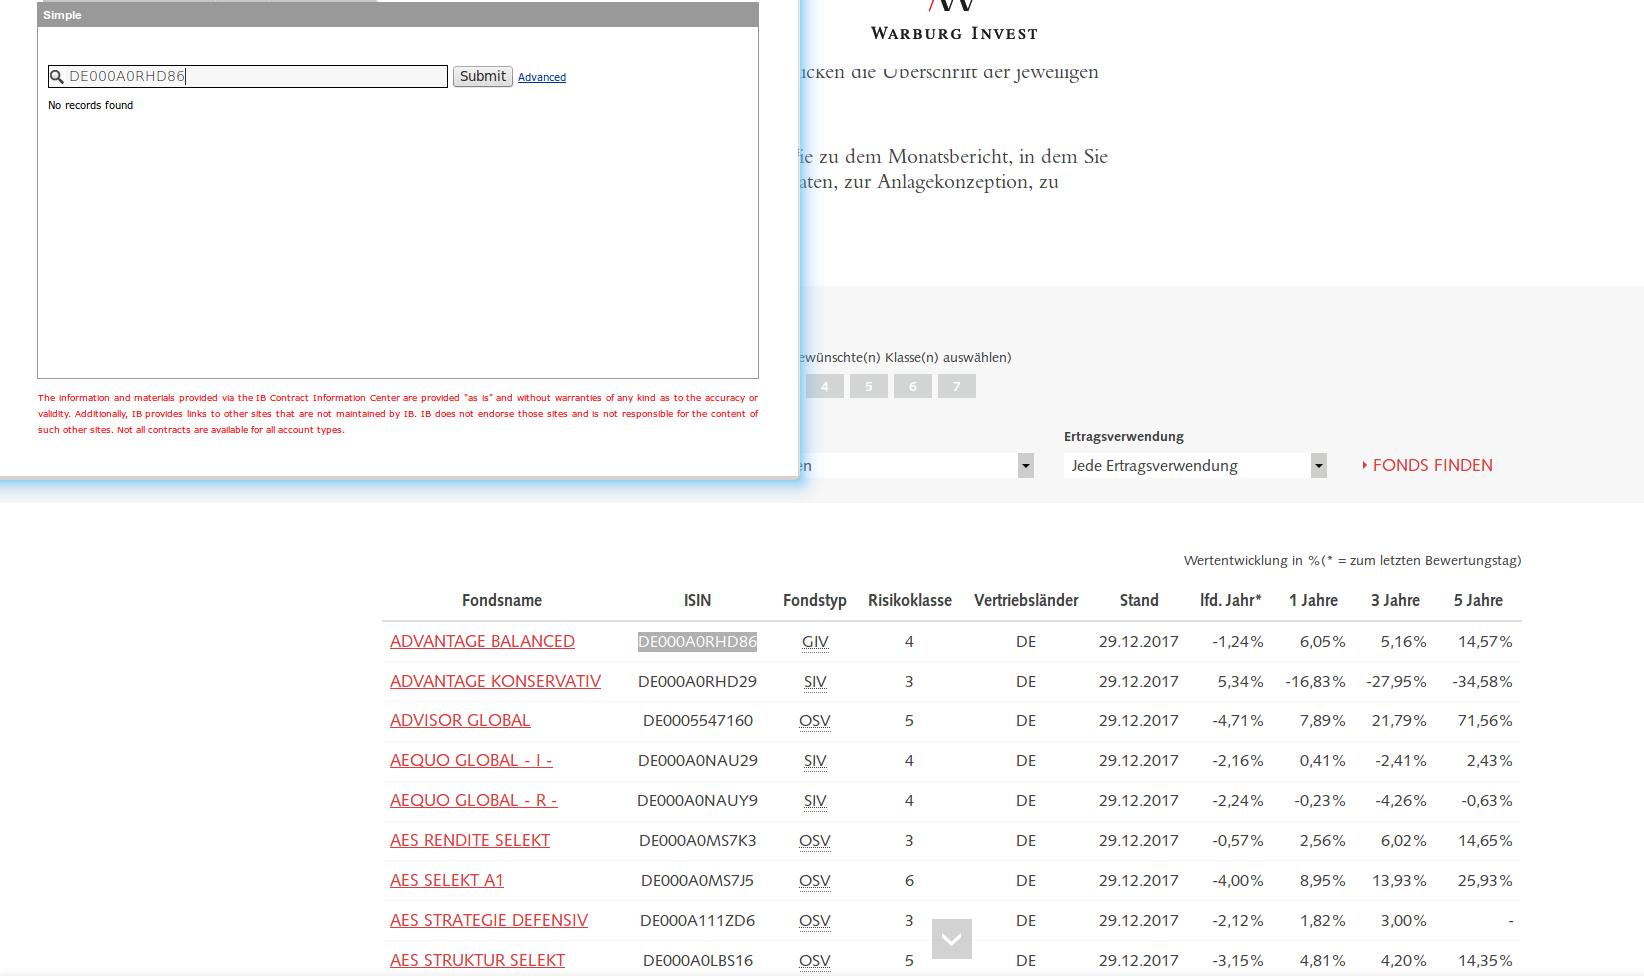Viewport: 1644px width, 976px height.
Task: Click the Warburg Invest logo
Action: (x=954, y=22)
